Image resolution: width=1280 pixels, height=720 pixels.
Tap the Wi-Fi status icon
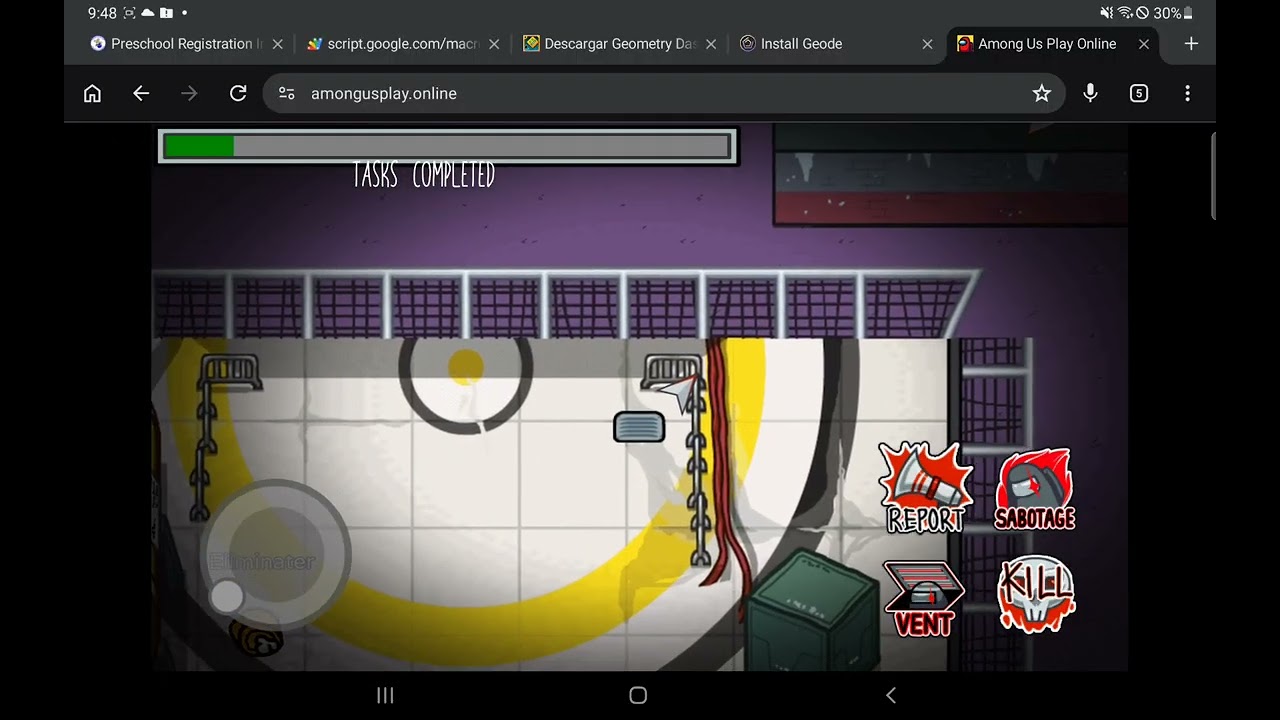coord(1125,13)
